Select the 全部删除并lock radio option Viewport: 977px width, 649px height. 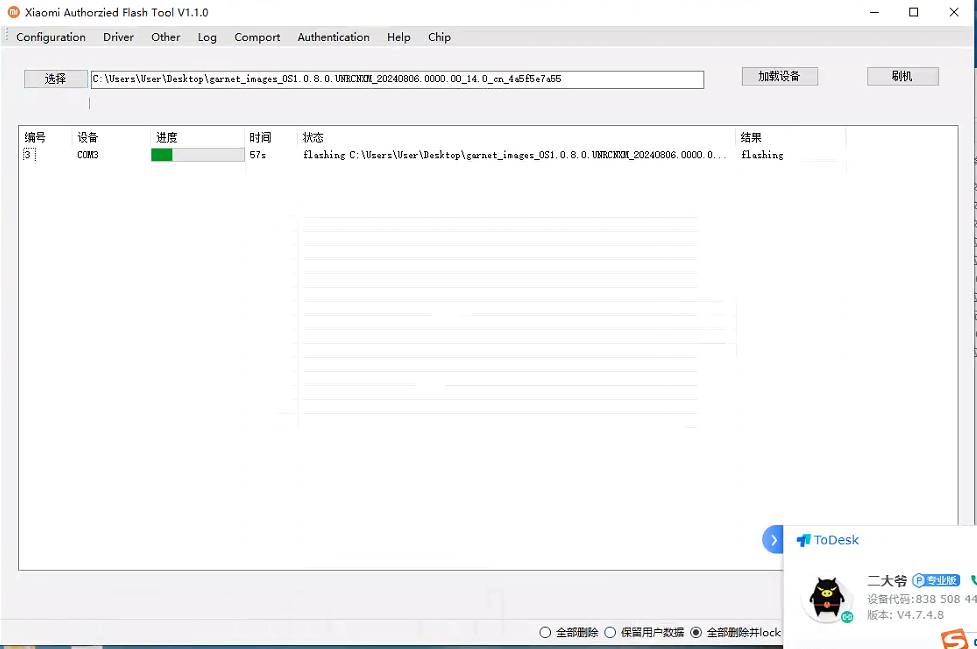point(696,633)
